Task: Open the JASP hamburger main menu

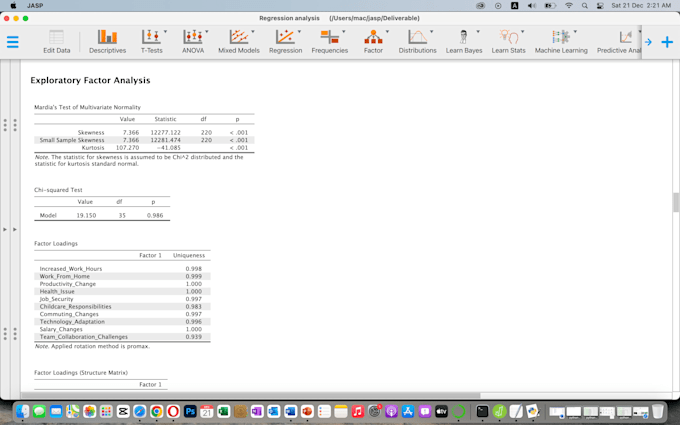Action: [x=13, y=42]
